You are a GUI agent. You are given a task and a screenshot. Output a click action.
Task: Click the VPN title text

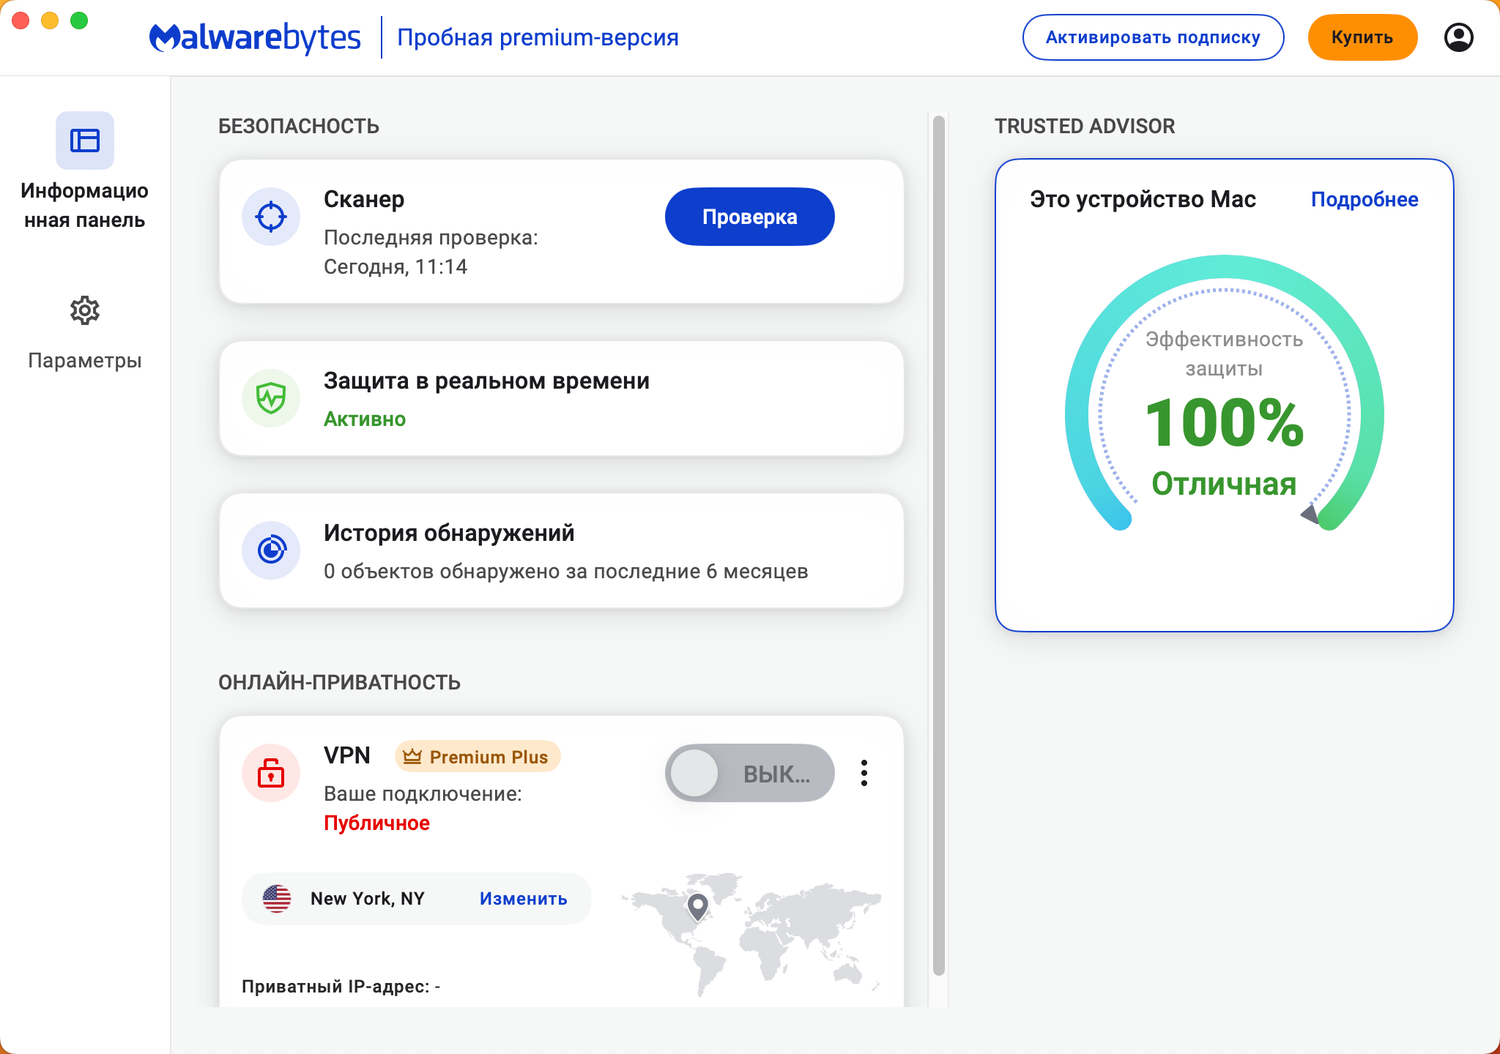tap(347, 755)
